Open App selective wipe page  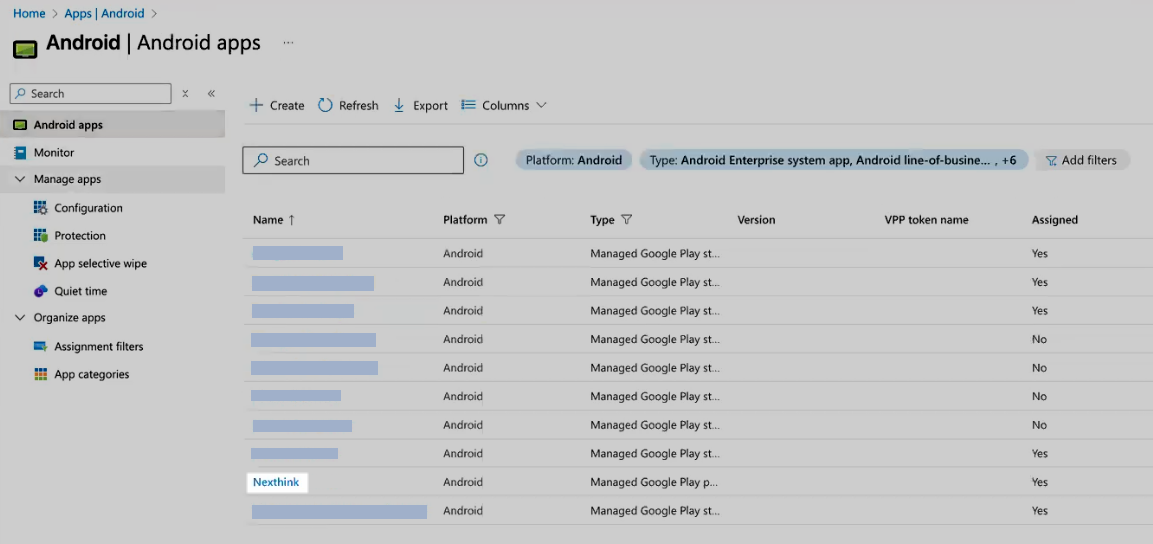[101, 263]
